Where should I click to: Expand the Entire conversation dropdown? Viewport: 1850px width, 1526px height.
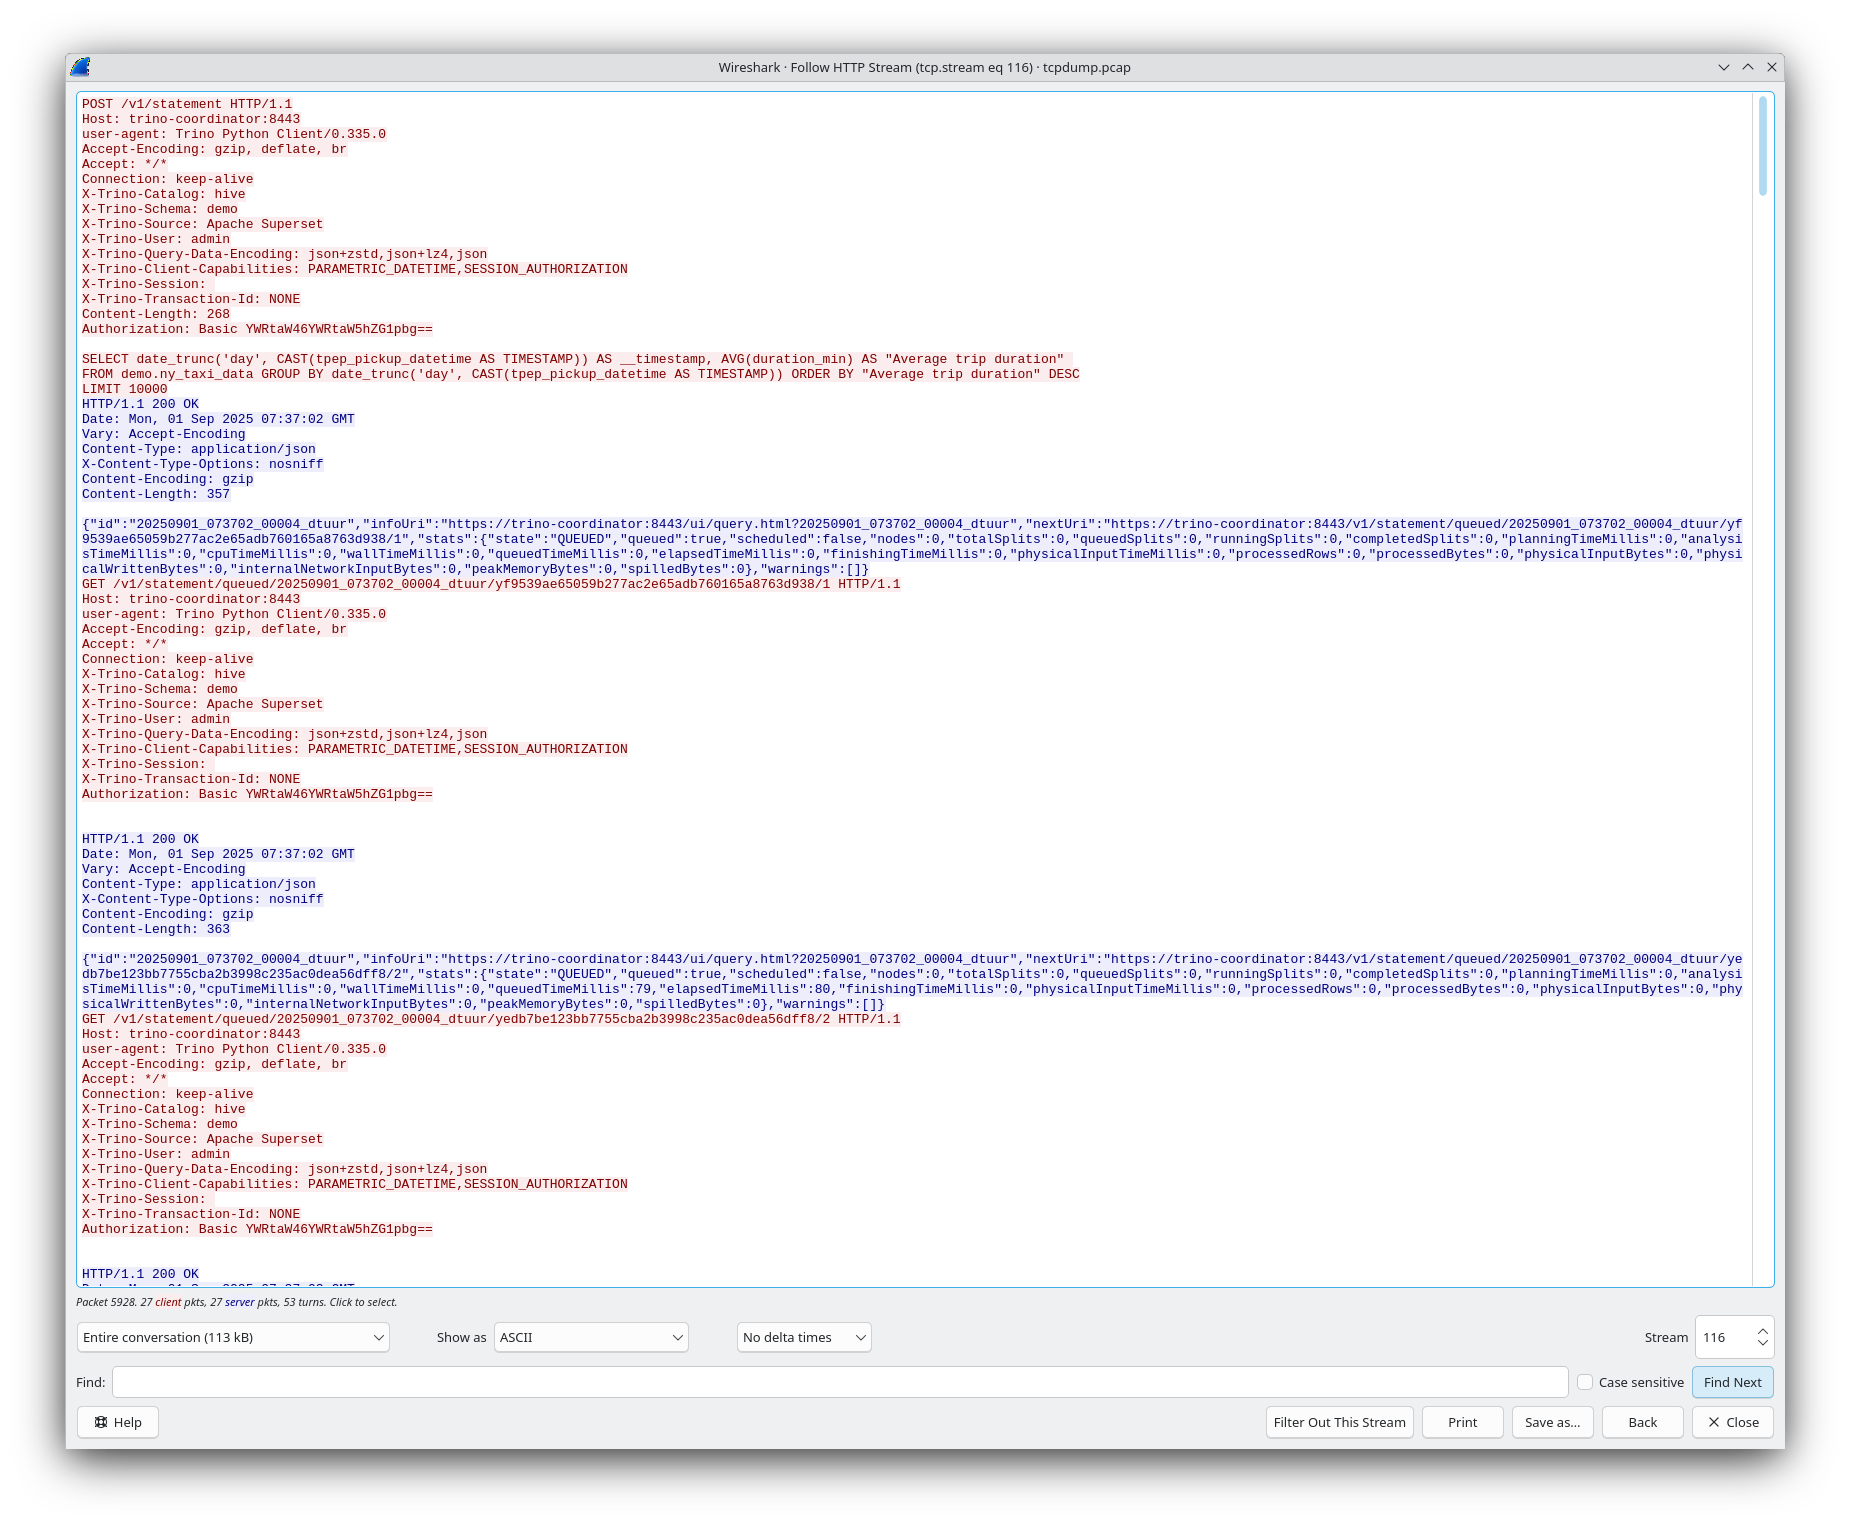[233, 1337]
